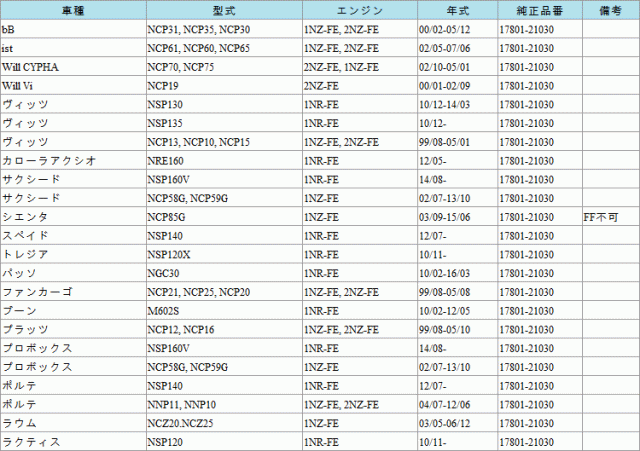Click the スペイド vehicle cell
The width and height of the screenshot is (640, 451).
click(25, 236)
